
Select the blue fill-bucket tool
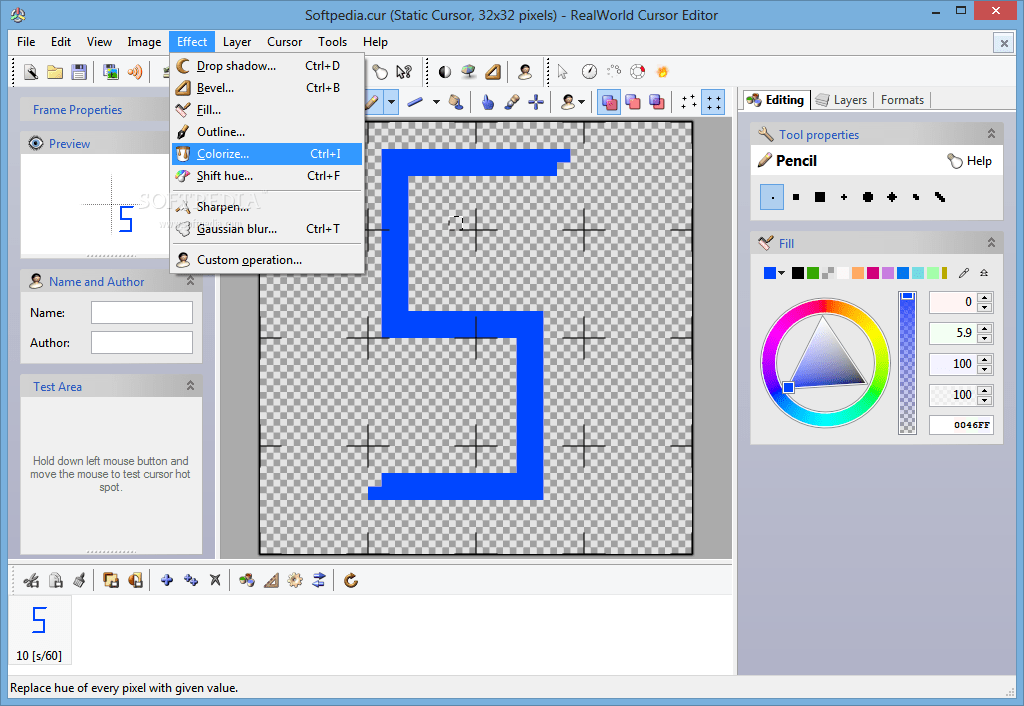[x=457, y=101]
